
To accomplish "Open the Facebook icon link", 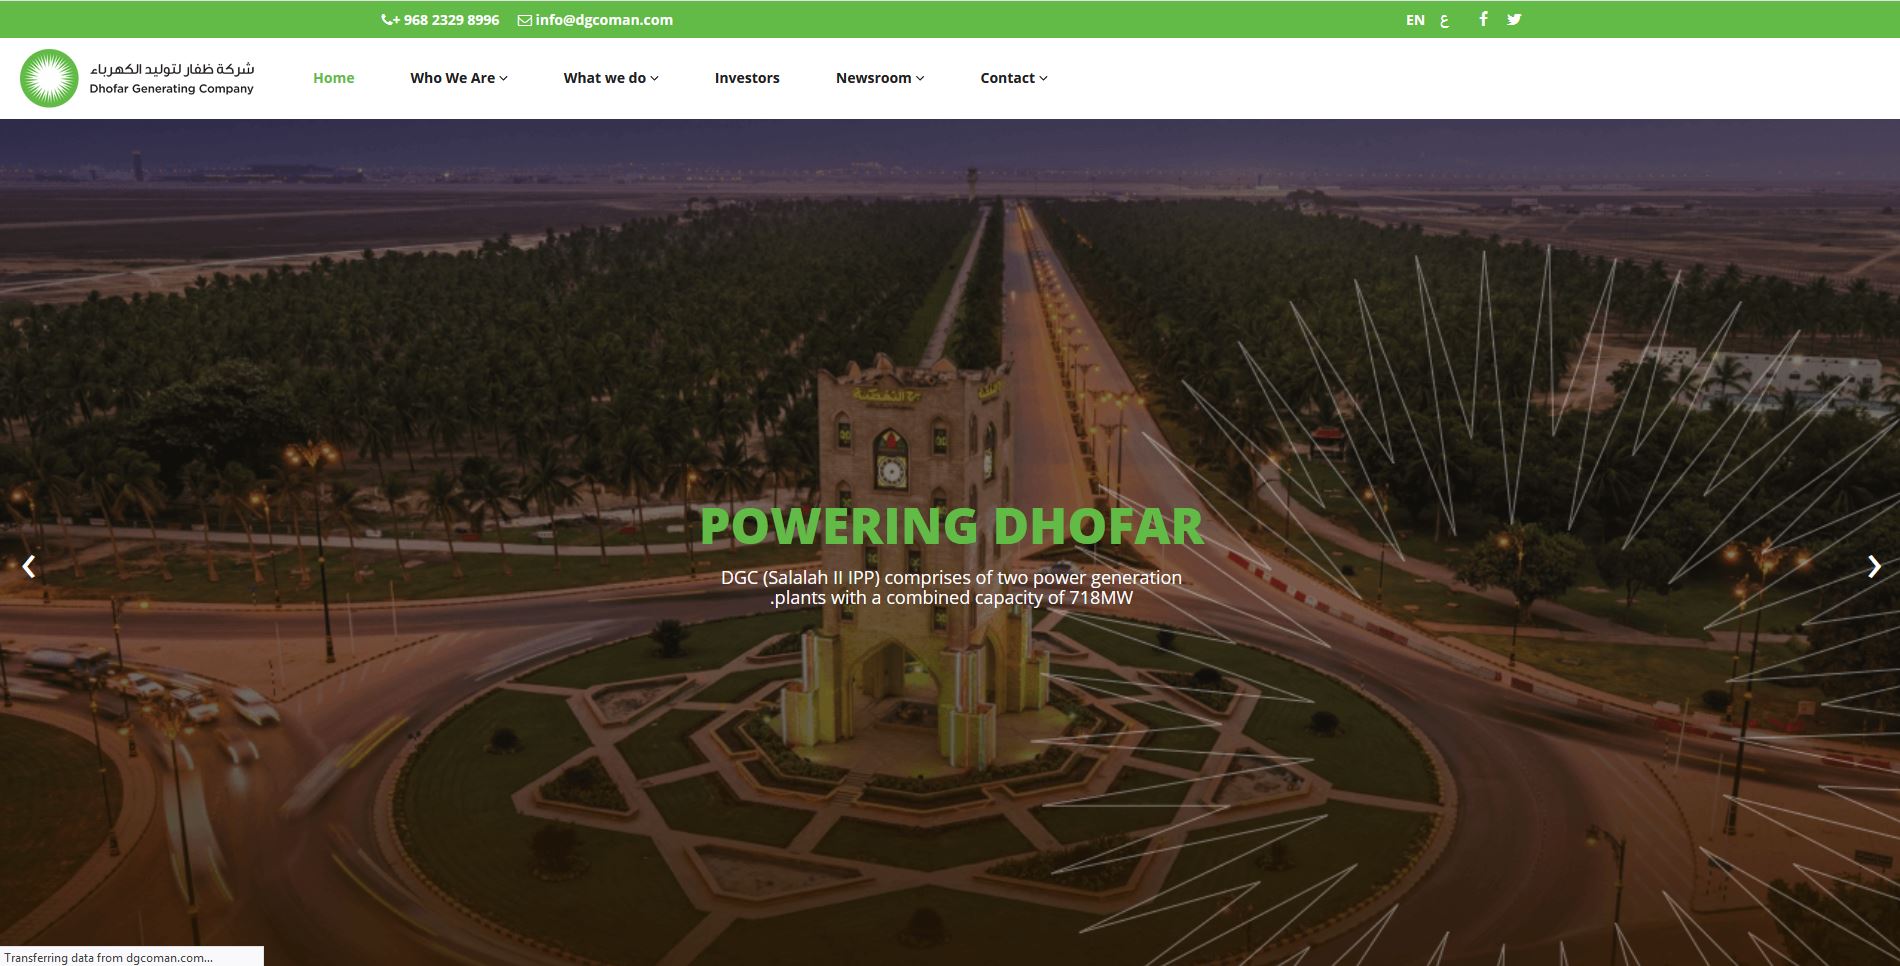I will (x=1483, y=19).
